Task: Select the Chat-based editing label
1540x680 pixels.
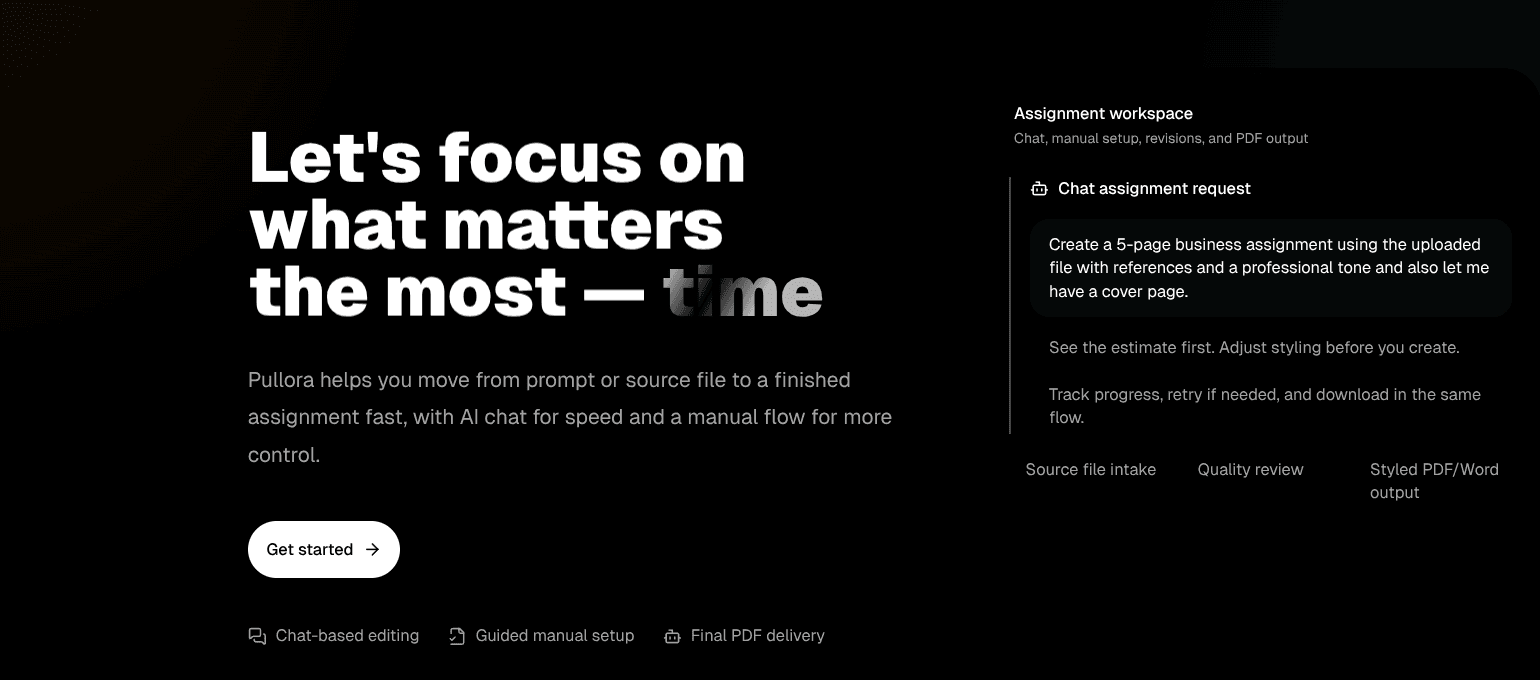Action: [347, 636]
